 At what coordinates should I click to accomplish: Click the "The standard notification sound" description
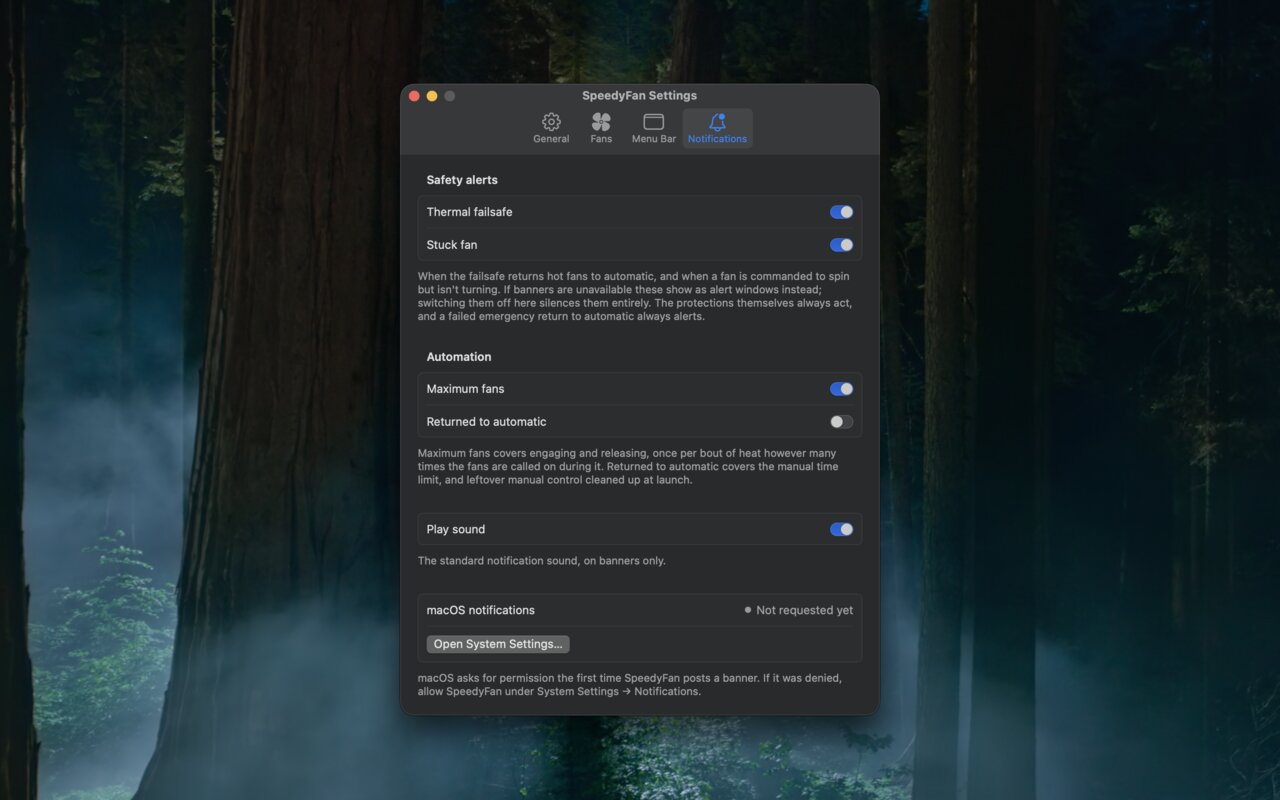(x=542, y=561)
